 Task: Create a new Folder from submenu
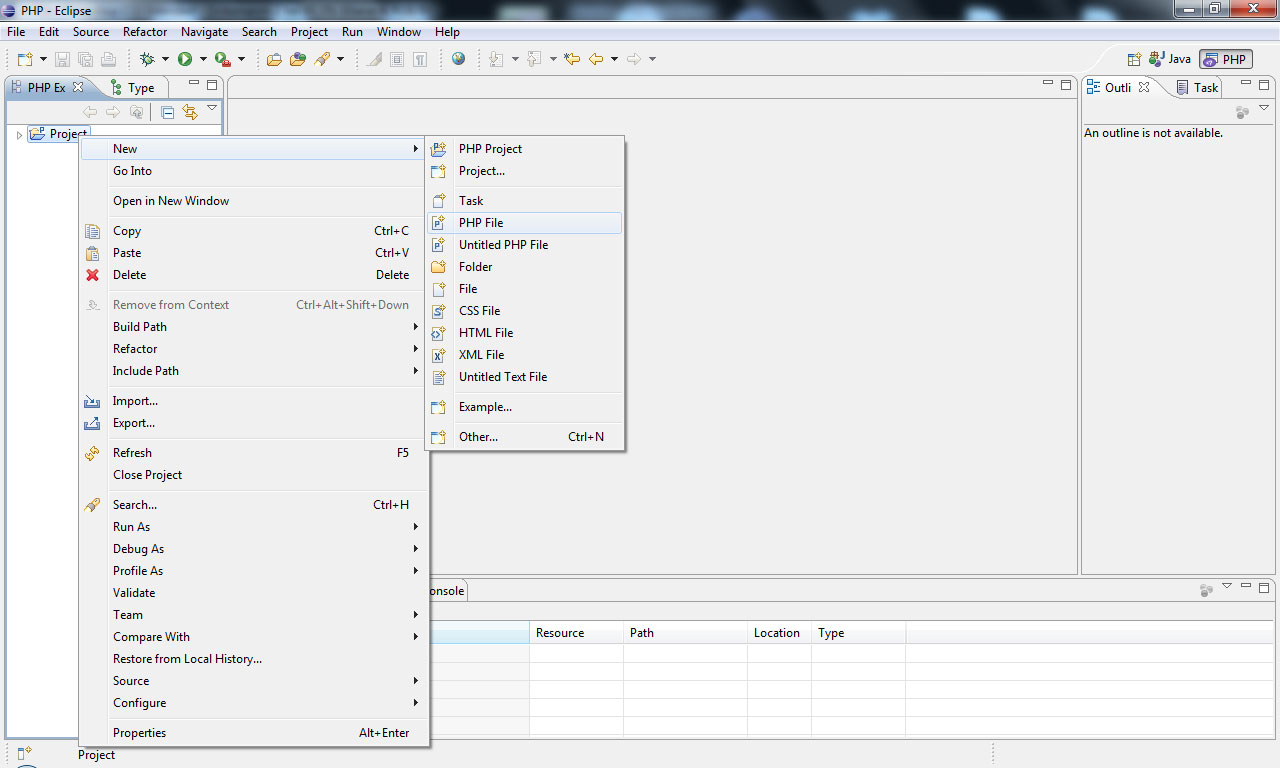[x=525, y=267]
